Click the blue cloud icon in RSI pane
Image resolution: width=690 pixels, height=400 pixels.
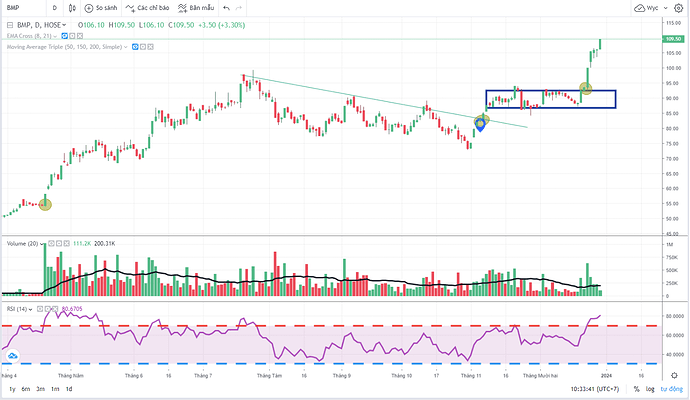coord(12,356)
